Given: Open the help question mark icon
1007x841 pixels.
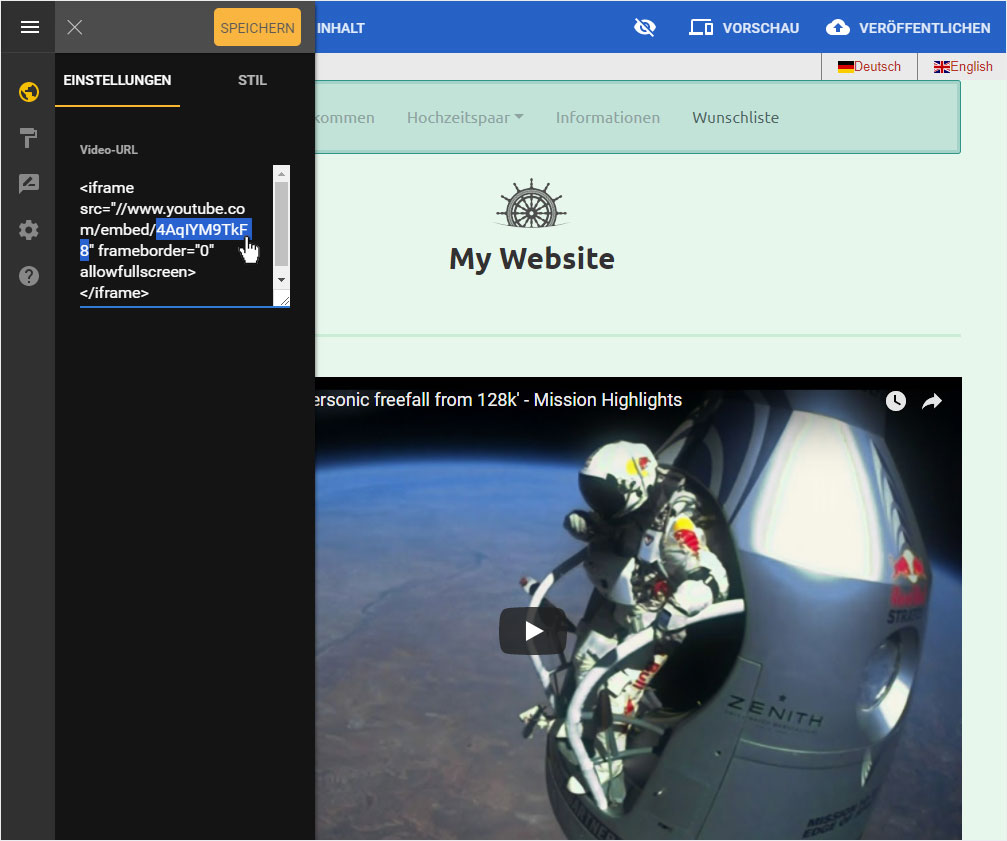Looking at the screenshot, I should (x=29, y=276).
